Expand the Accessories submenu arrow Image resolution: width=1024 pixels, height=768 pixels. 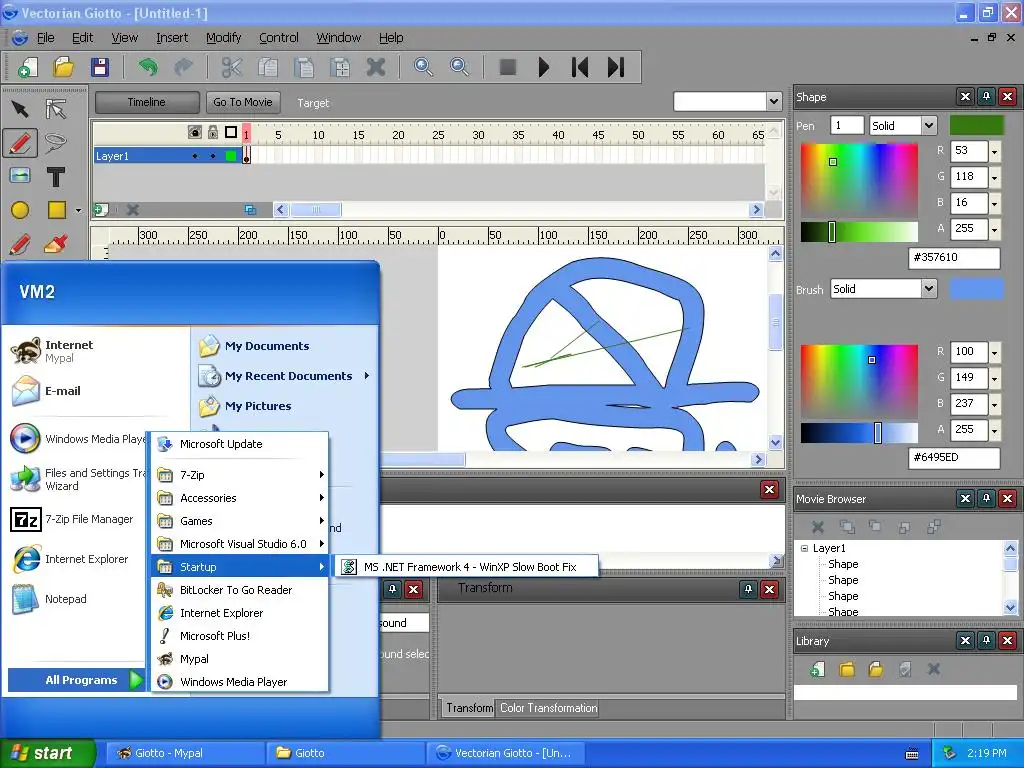click(321, 498)
